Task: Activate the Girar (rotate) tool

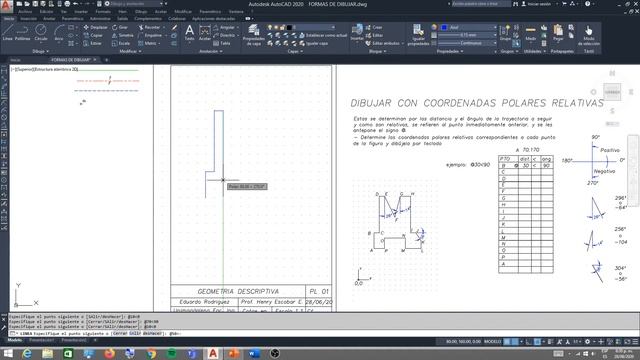Action: (120, 27)
